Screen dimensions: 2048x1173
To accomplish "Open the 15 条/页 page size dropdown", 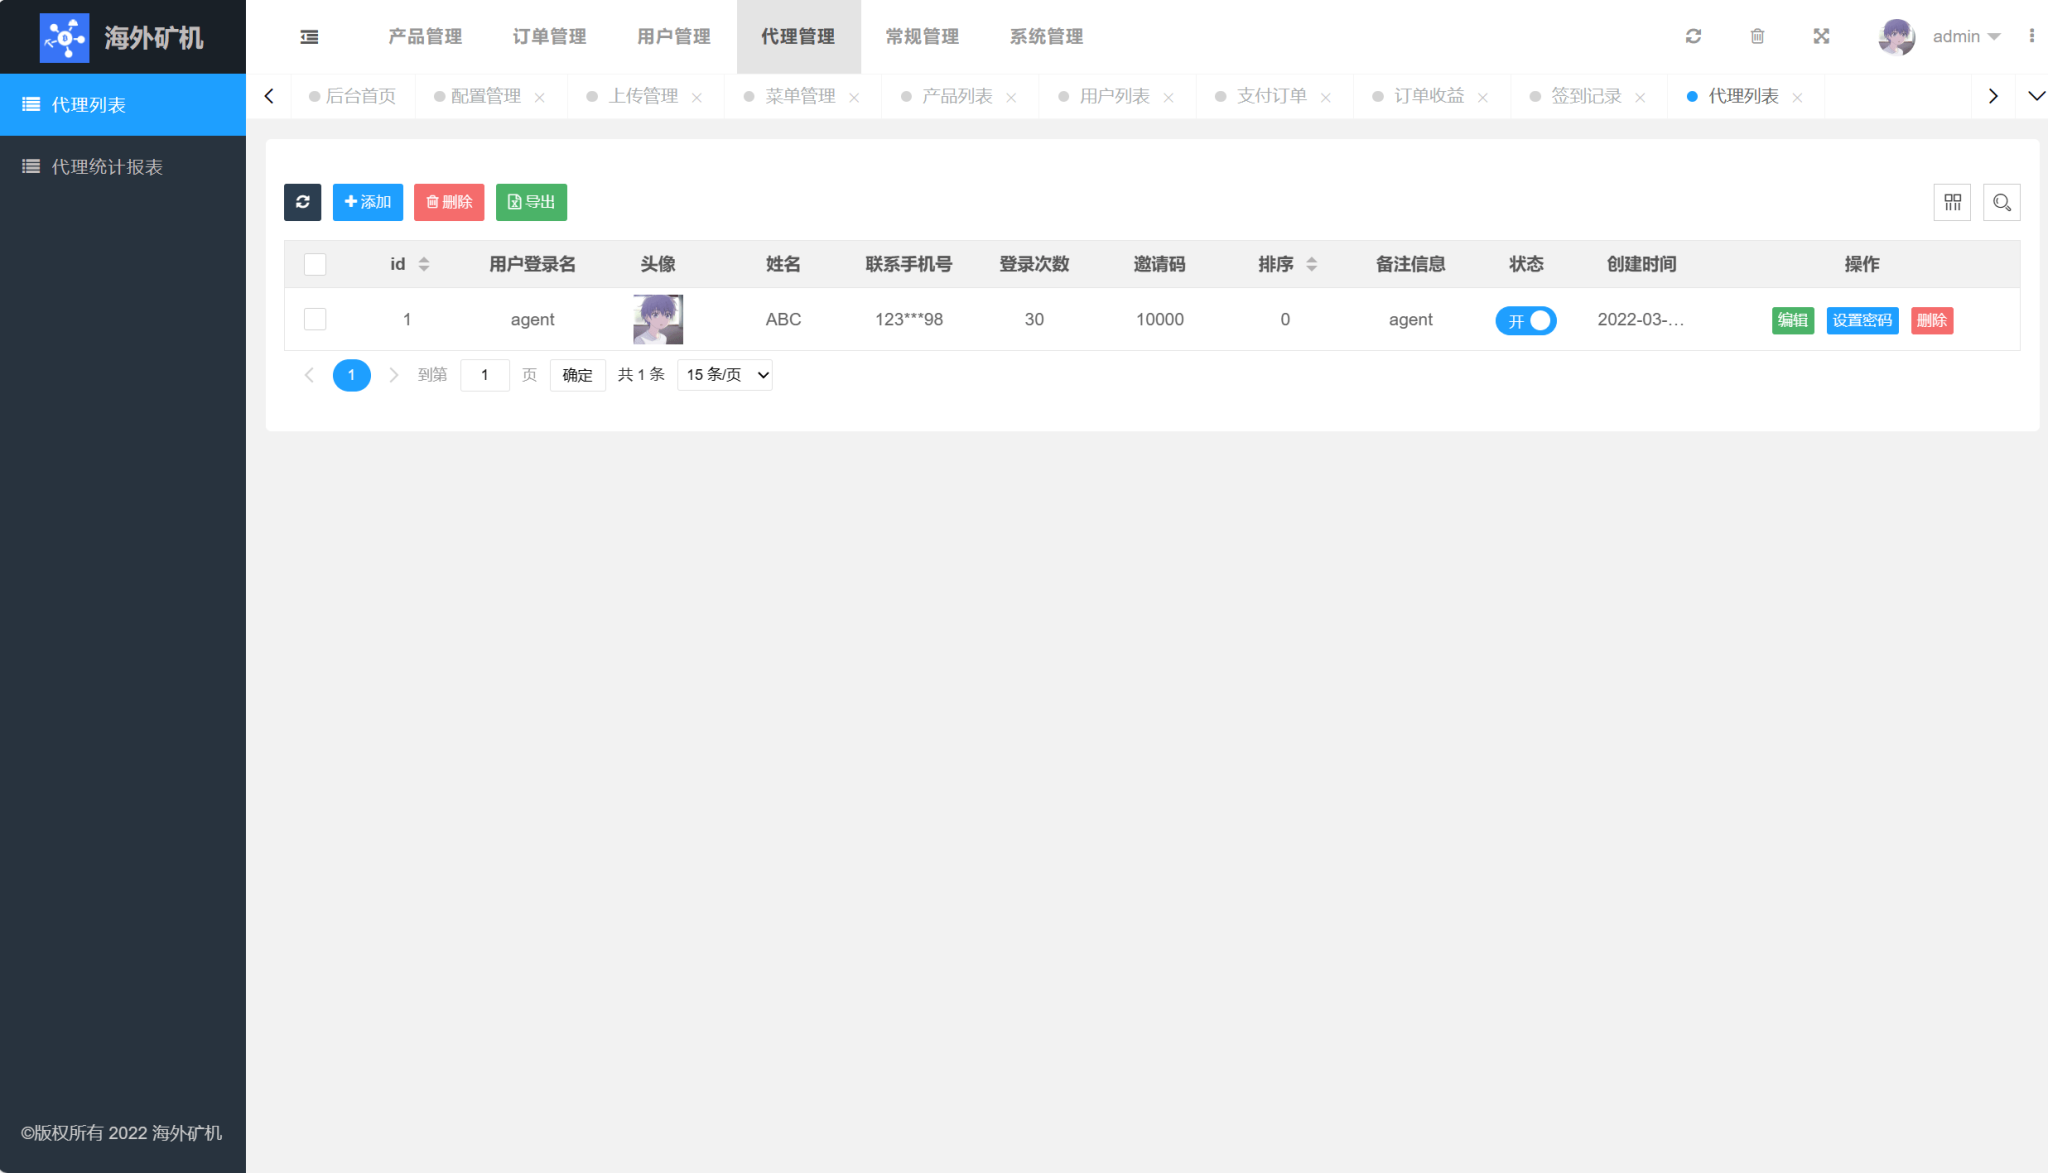I will [725, 375].
